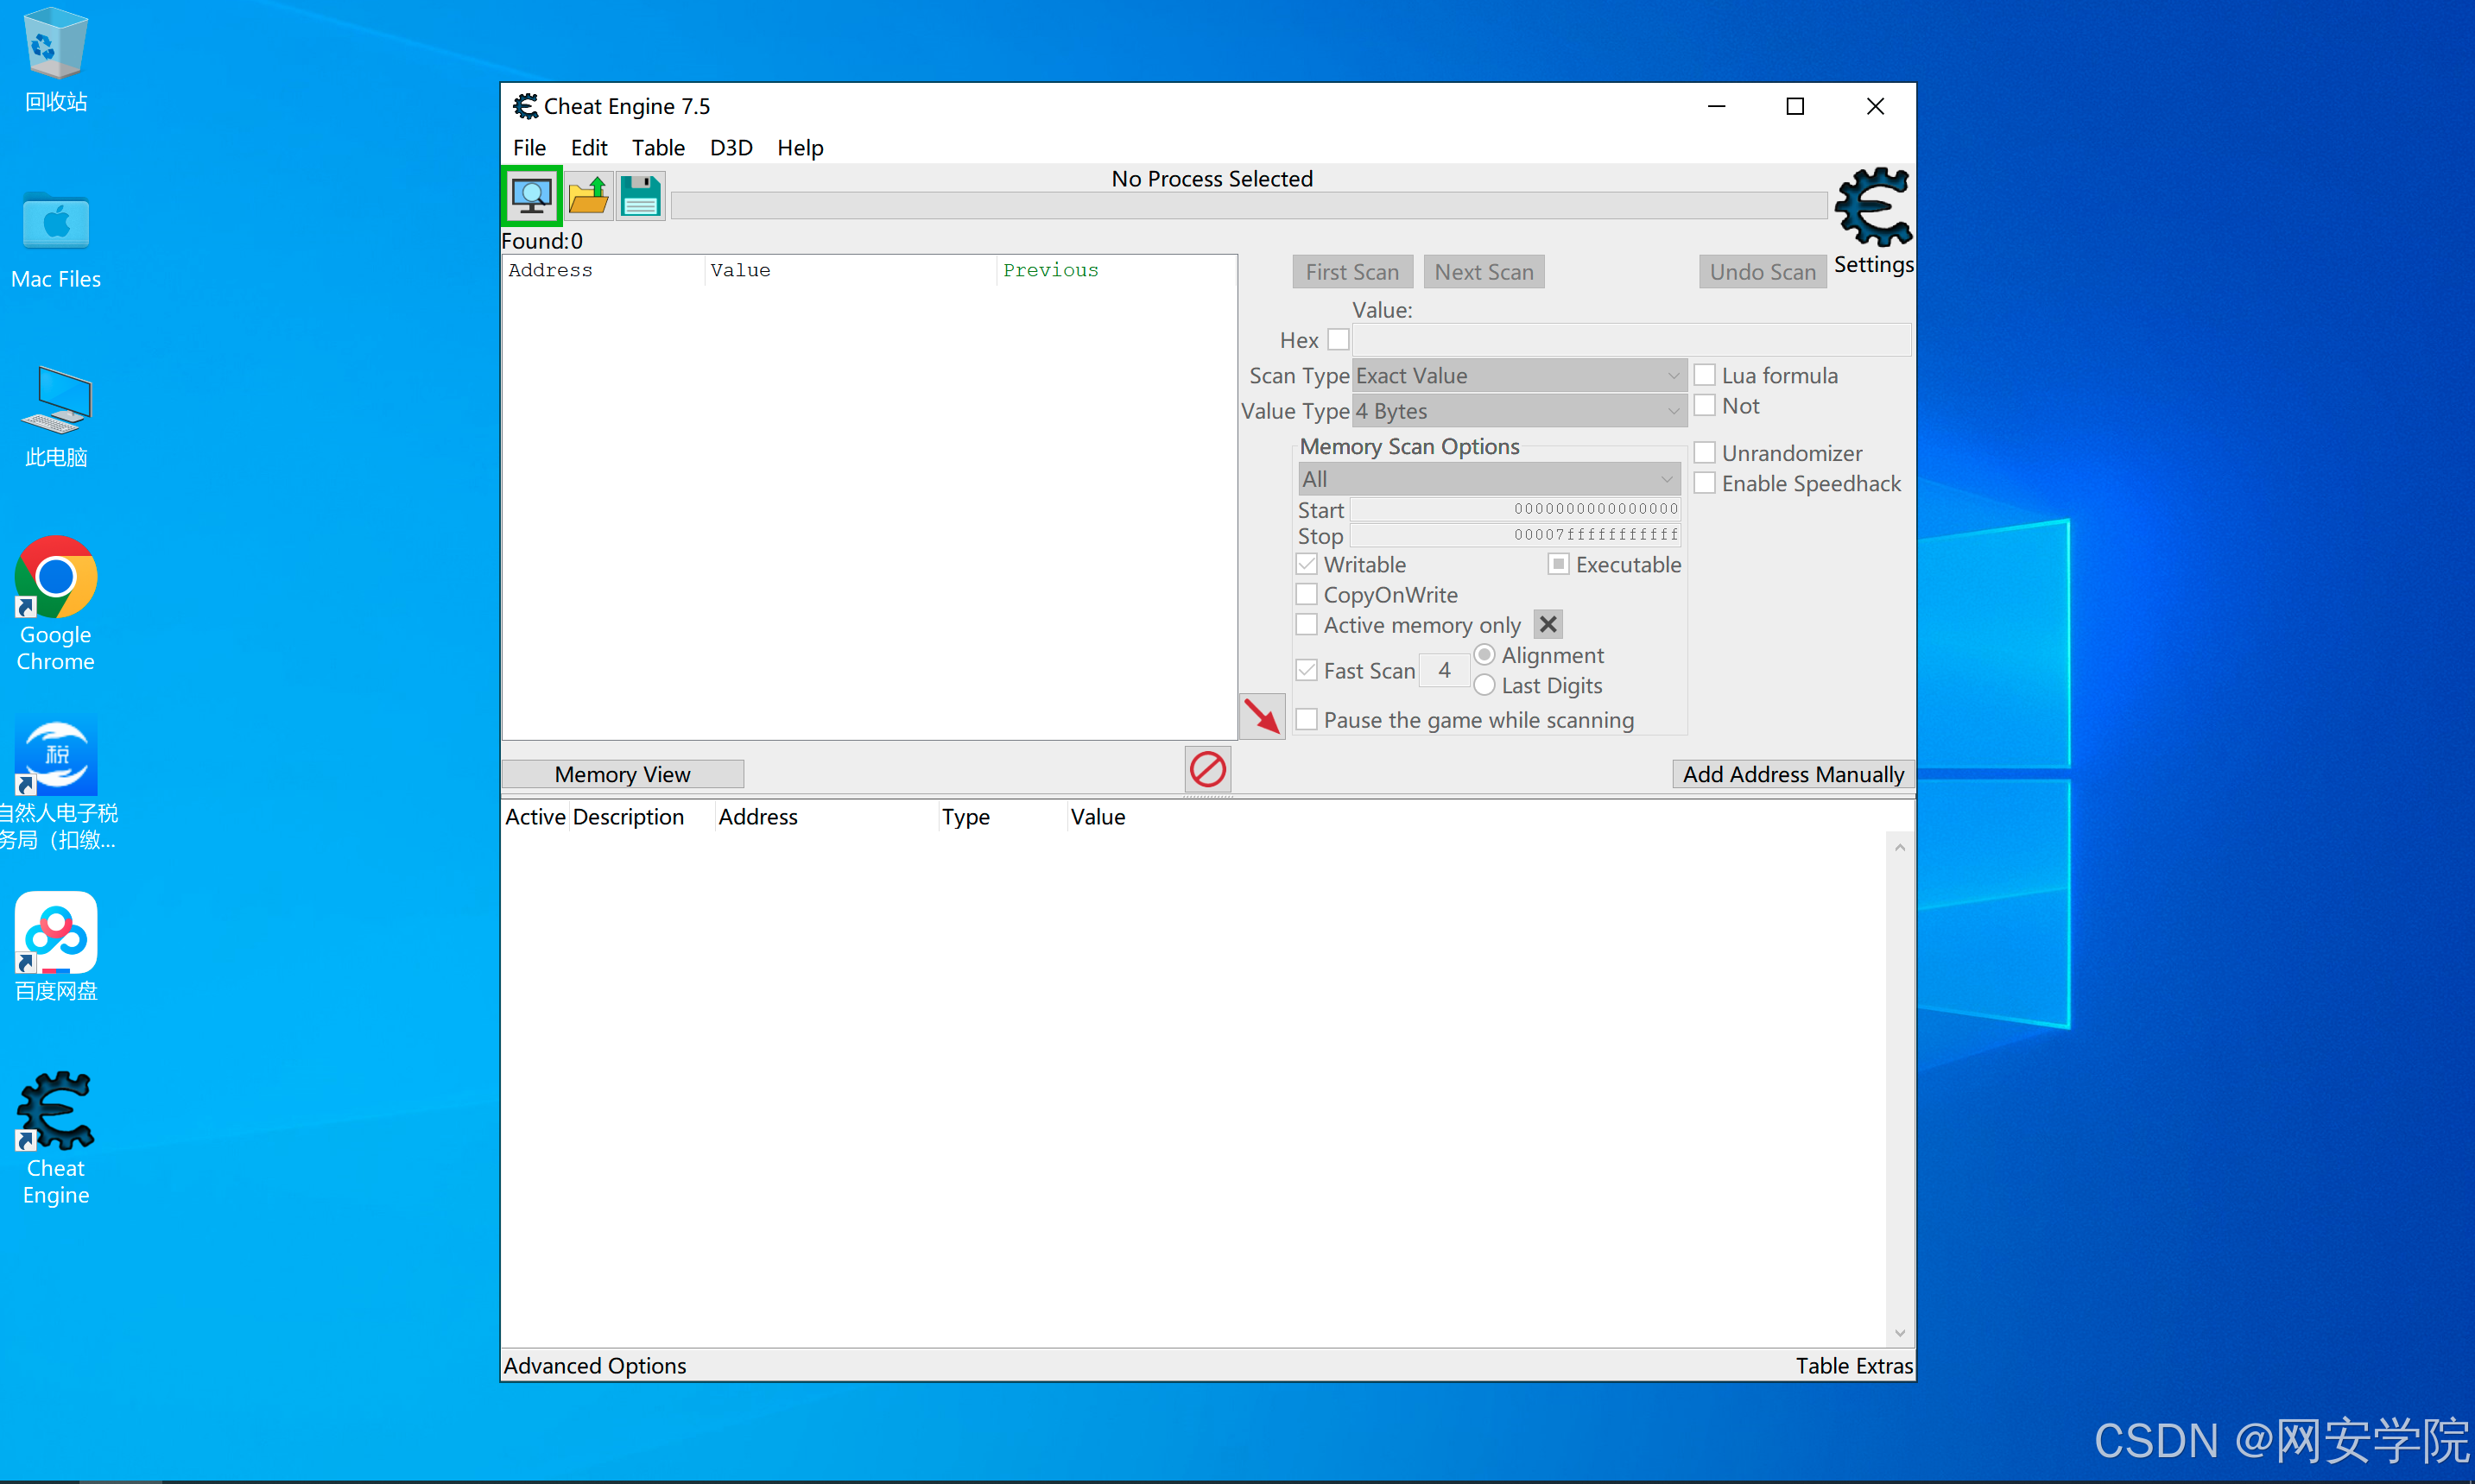Click the red arrow add-to-list icon
The width and height of the screenshot is (2475, 1484).
pos(1261,716)
